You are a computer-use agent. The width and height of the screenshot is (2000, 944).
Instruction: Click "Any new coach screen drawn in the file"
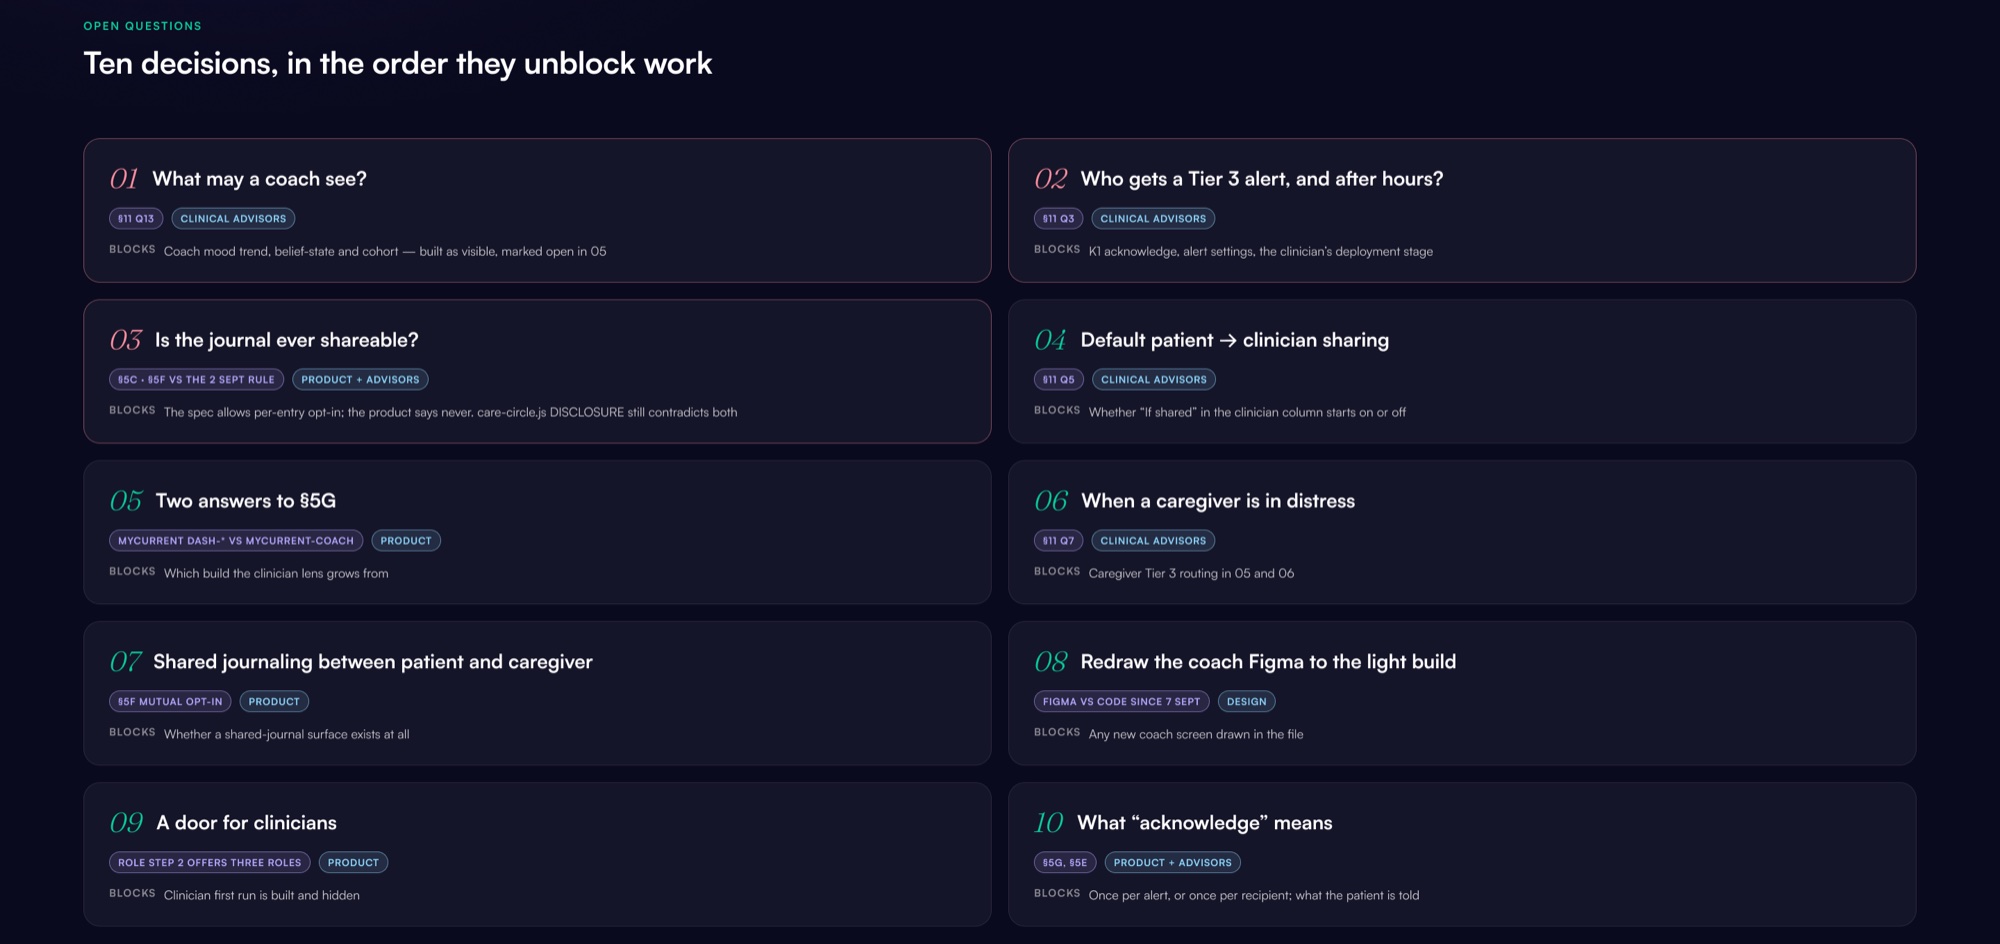(x=1196, y=734)
